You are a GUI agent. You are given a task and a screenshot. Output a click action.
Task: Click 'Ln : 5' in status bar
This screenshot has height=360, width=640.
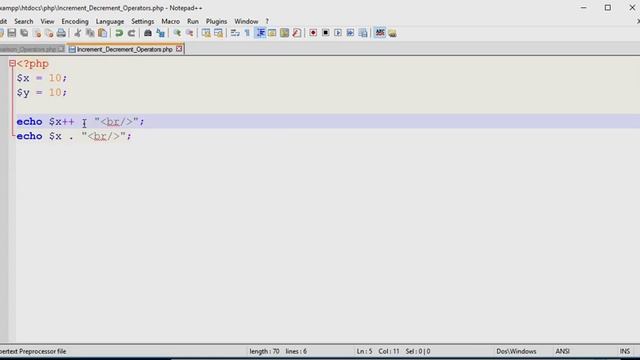tap(364, 351)
